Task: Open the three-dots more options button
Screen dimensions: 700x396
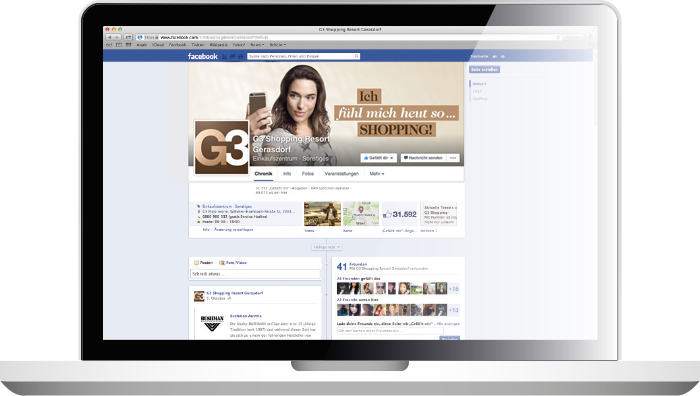Action: (453, 158)
